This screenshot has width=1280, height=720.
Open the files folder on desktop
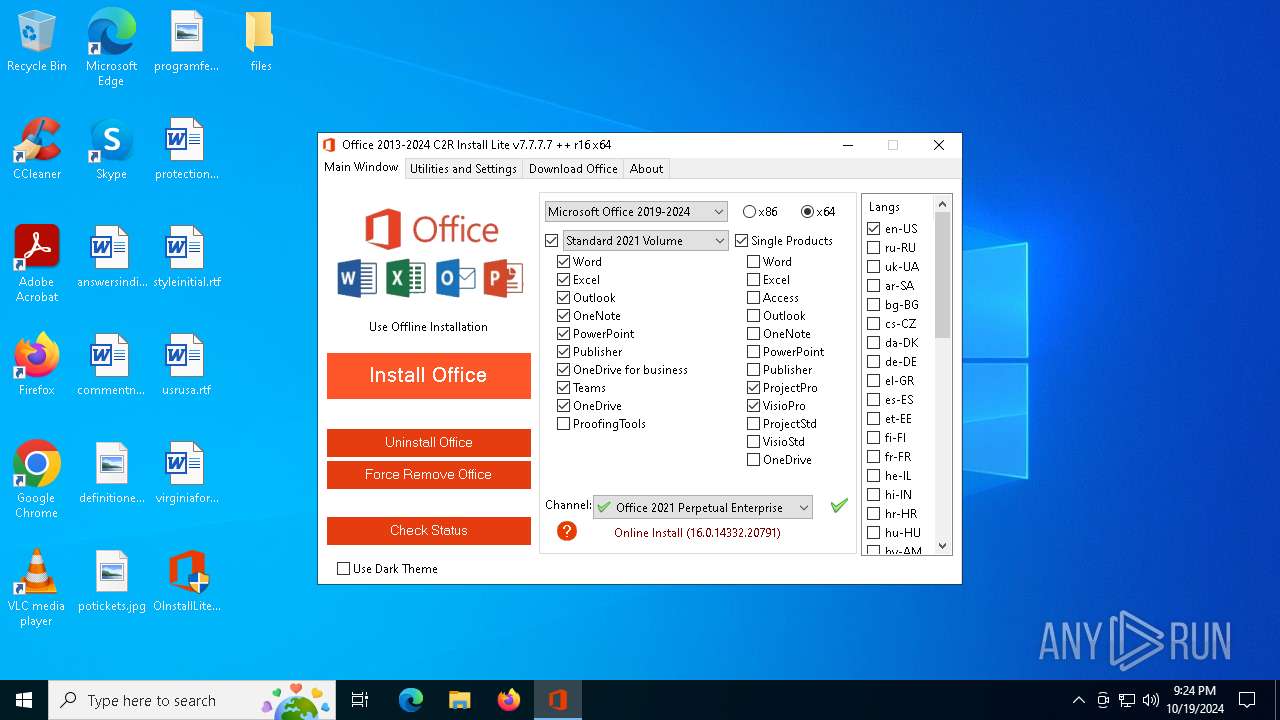coord(260,41)
